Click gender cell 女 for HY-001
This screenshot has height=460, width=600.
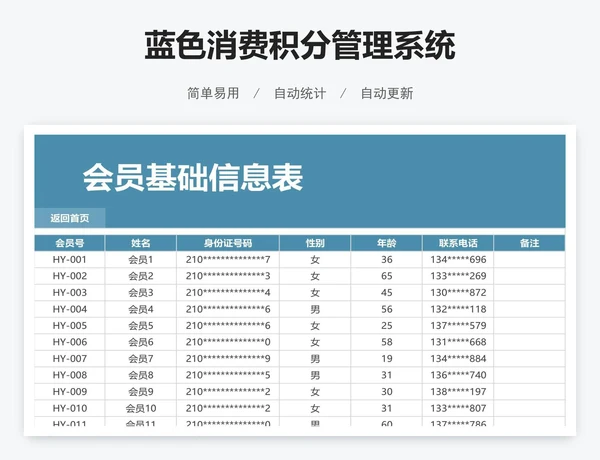pos(315,259)
